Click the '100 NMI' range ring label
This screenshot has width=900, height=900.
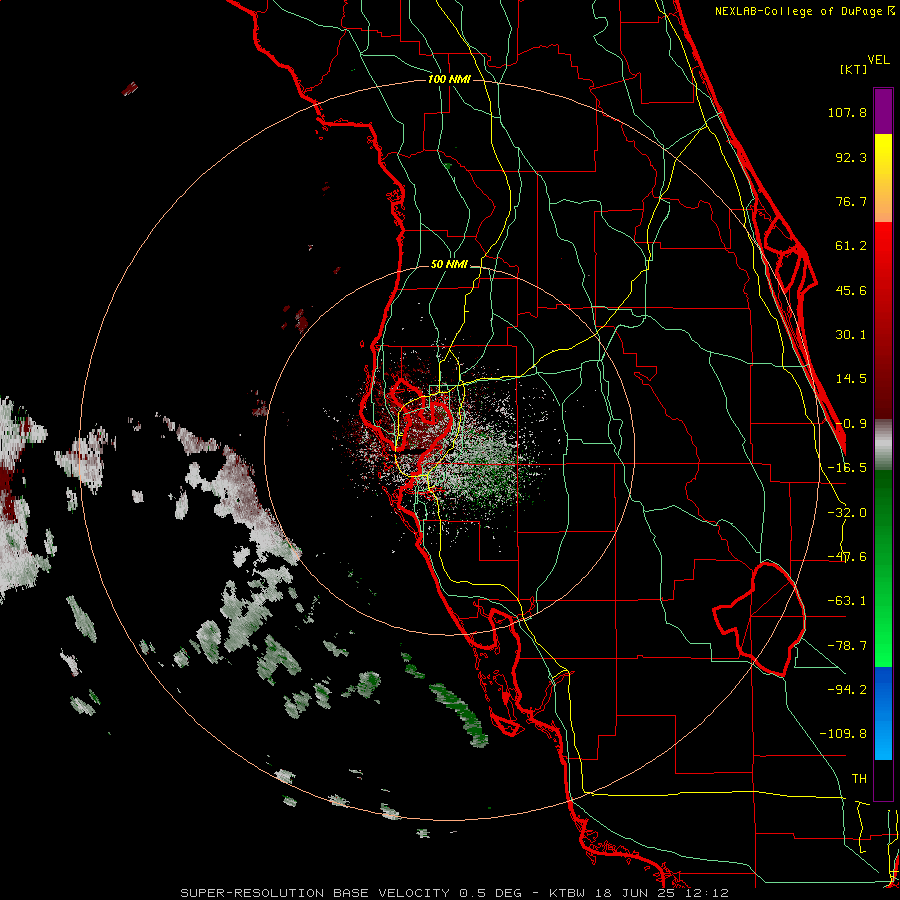pos(449,79)
